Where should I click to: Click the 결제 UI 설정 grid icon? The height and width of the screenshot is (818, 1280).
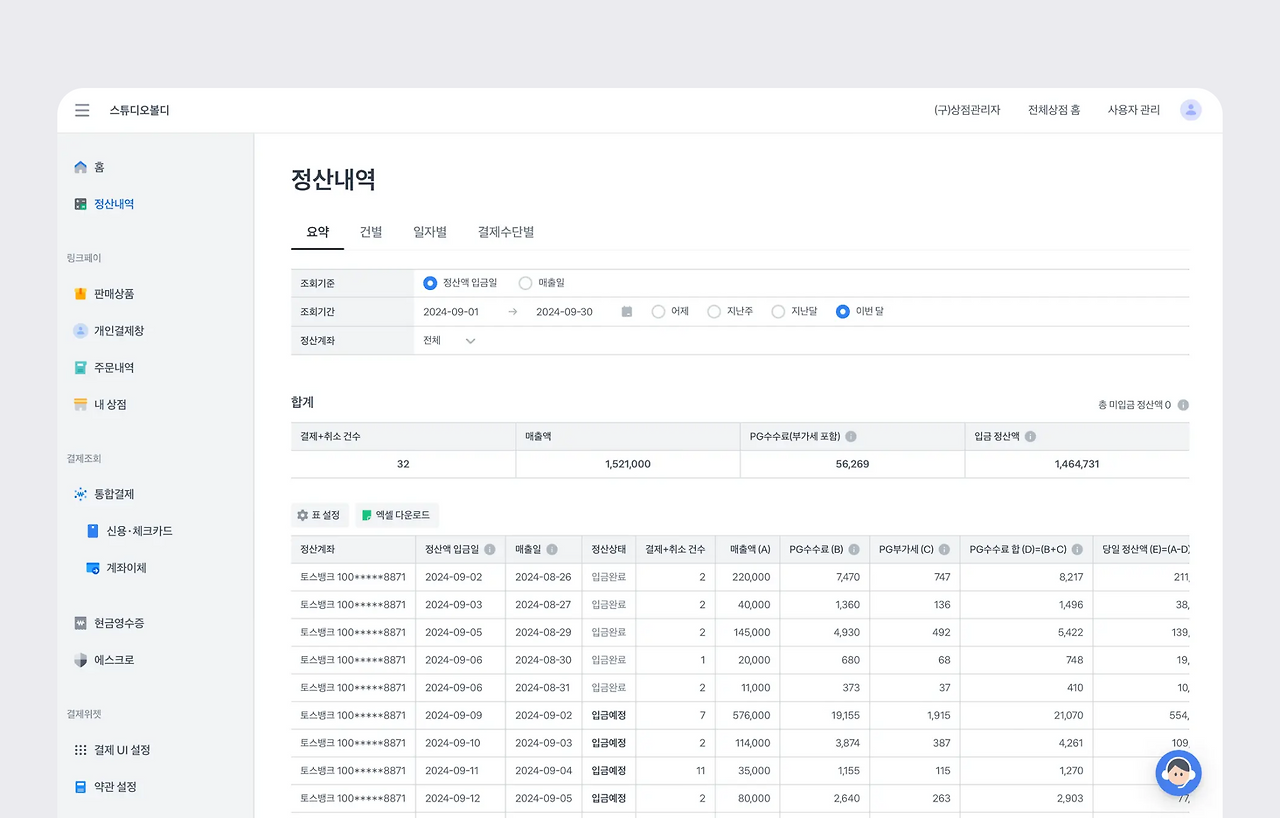pos(81,750)
